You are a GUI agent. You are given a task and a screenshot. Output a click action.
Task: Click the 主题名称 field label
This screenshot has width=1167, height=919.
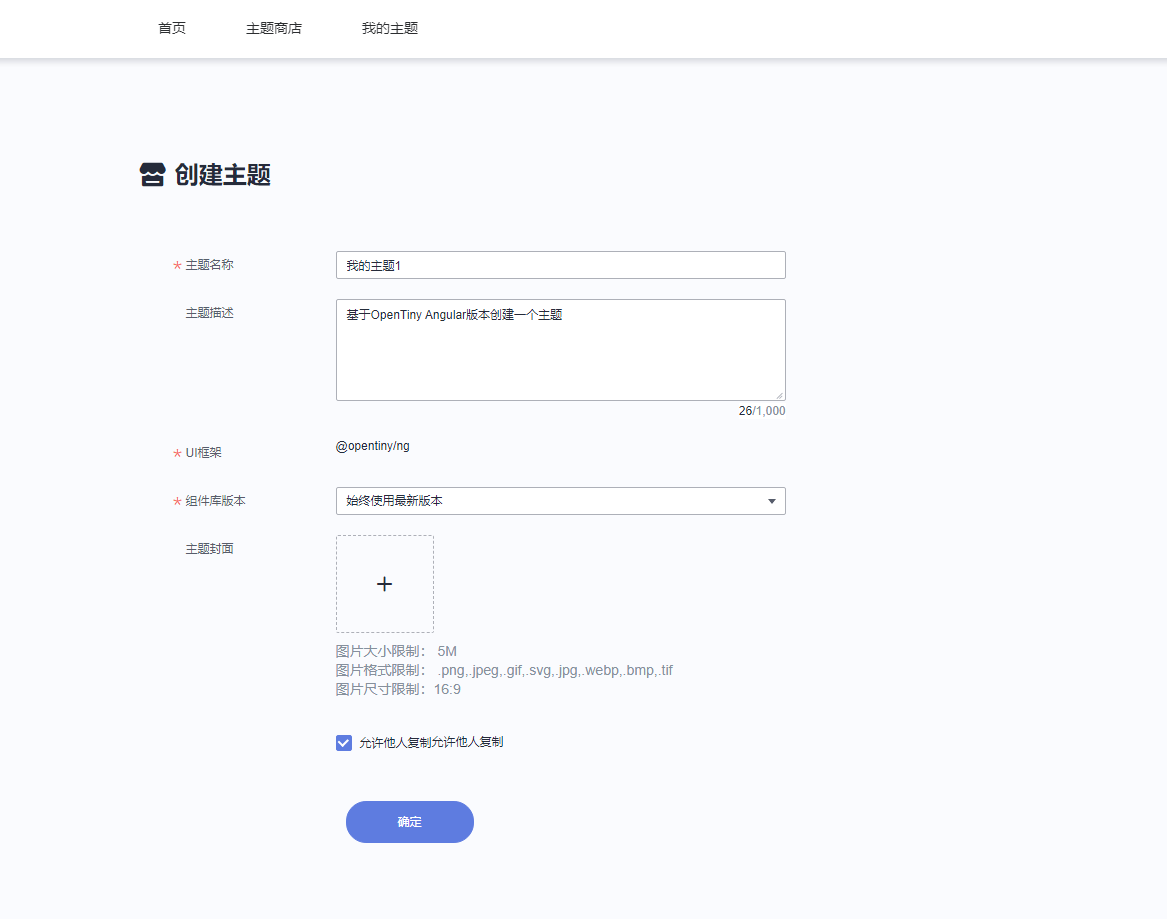(x=209, y=265)
